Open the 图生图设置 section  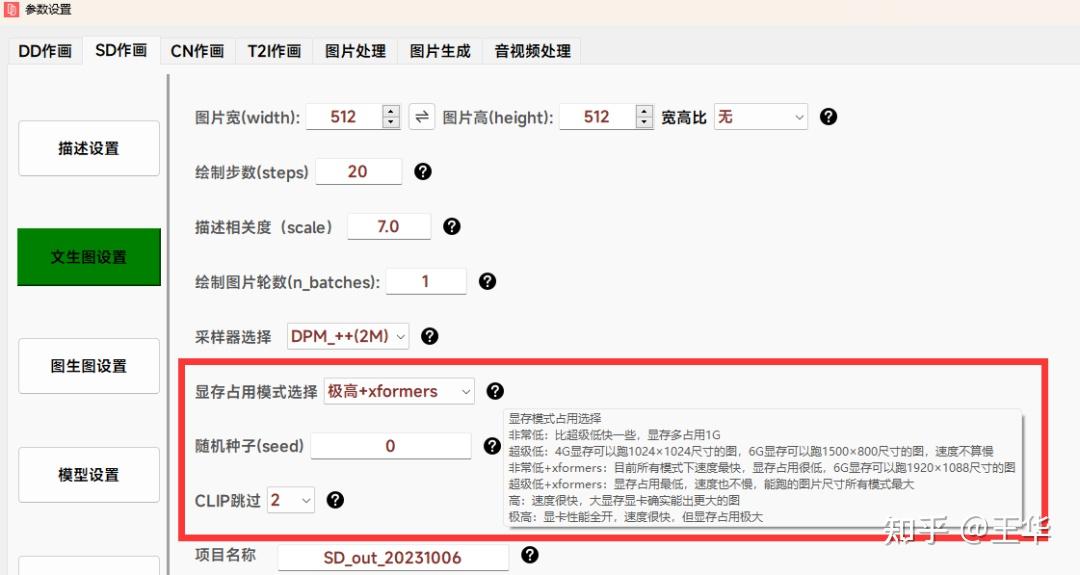click(x=89, y=366)
